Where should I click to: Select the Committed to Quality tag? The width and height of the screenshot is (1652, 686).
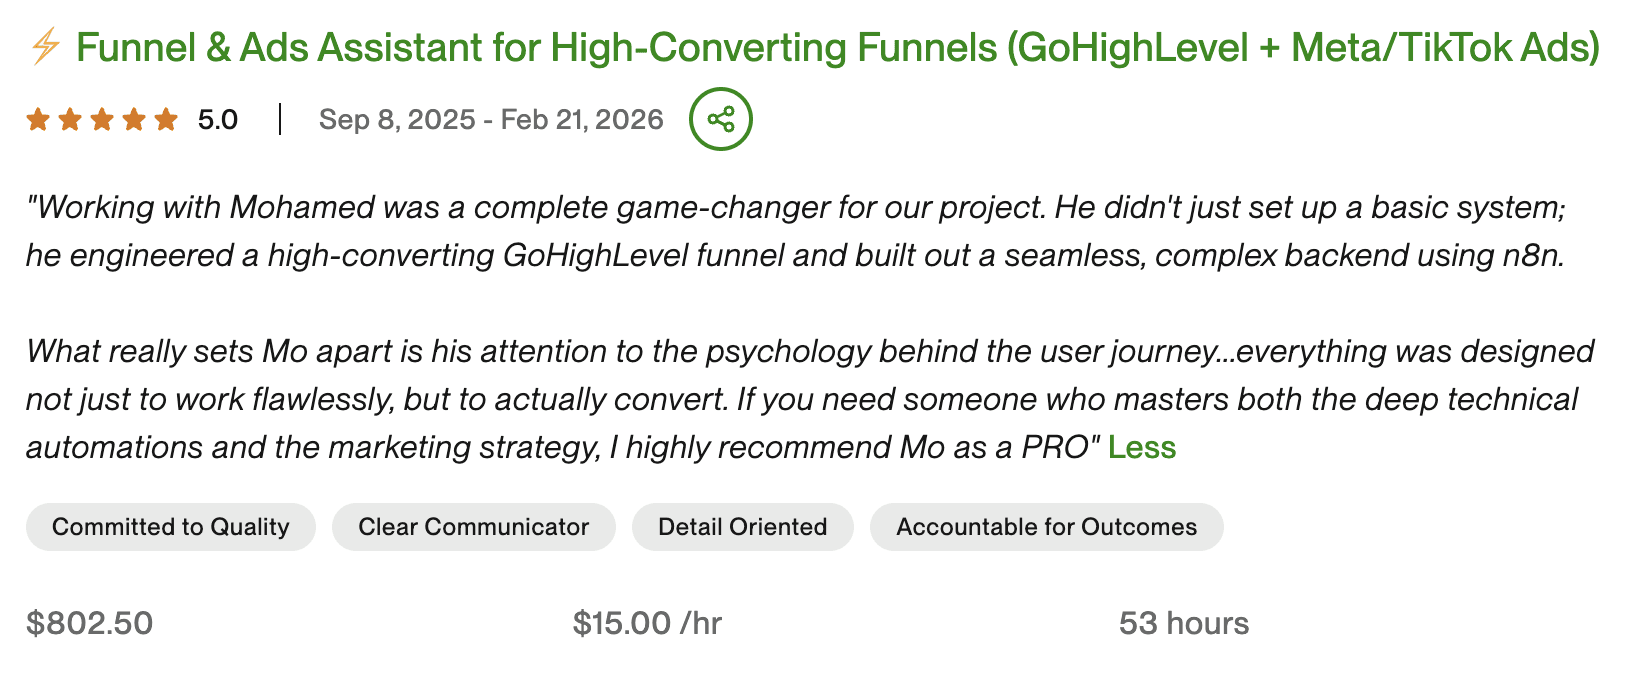click(x=170, y=526)
